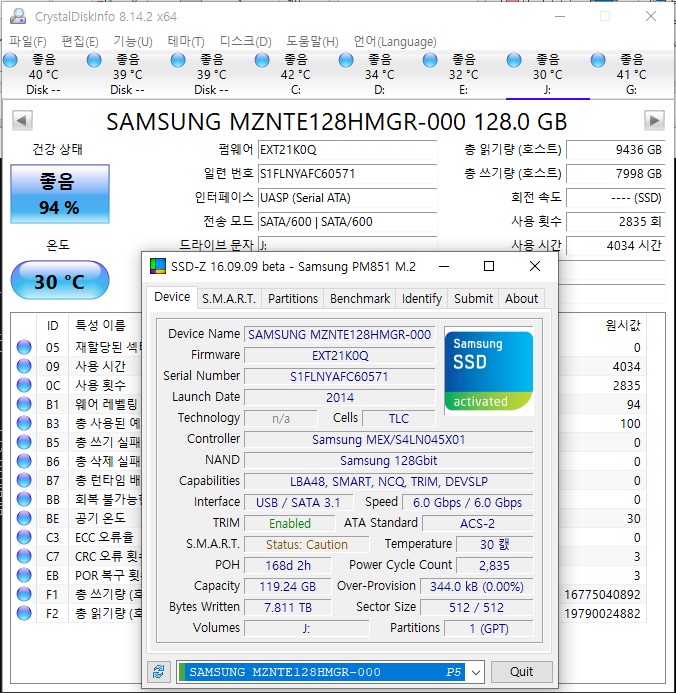Open the 테마(T) menu

coord(186,42)
